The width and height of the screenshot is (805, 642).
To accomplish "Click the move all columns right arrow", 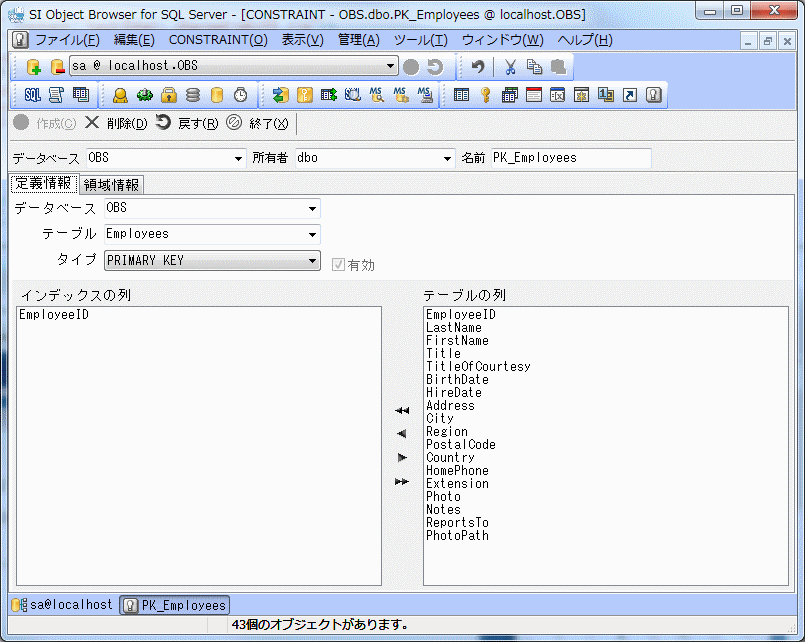I will click(x=402, y=482).
